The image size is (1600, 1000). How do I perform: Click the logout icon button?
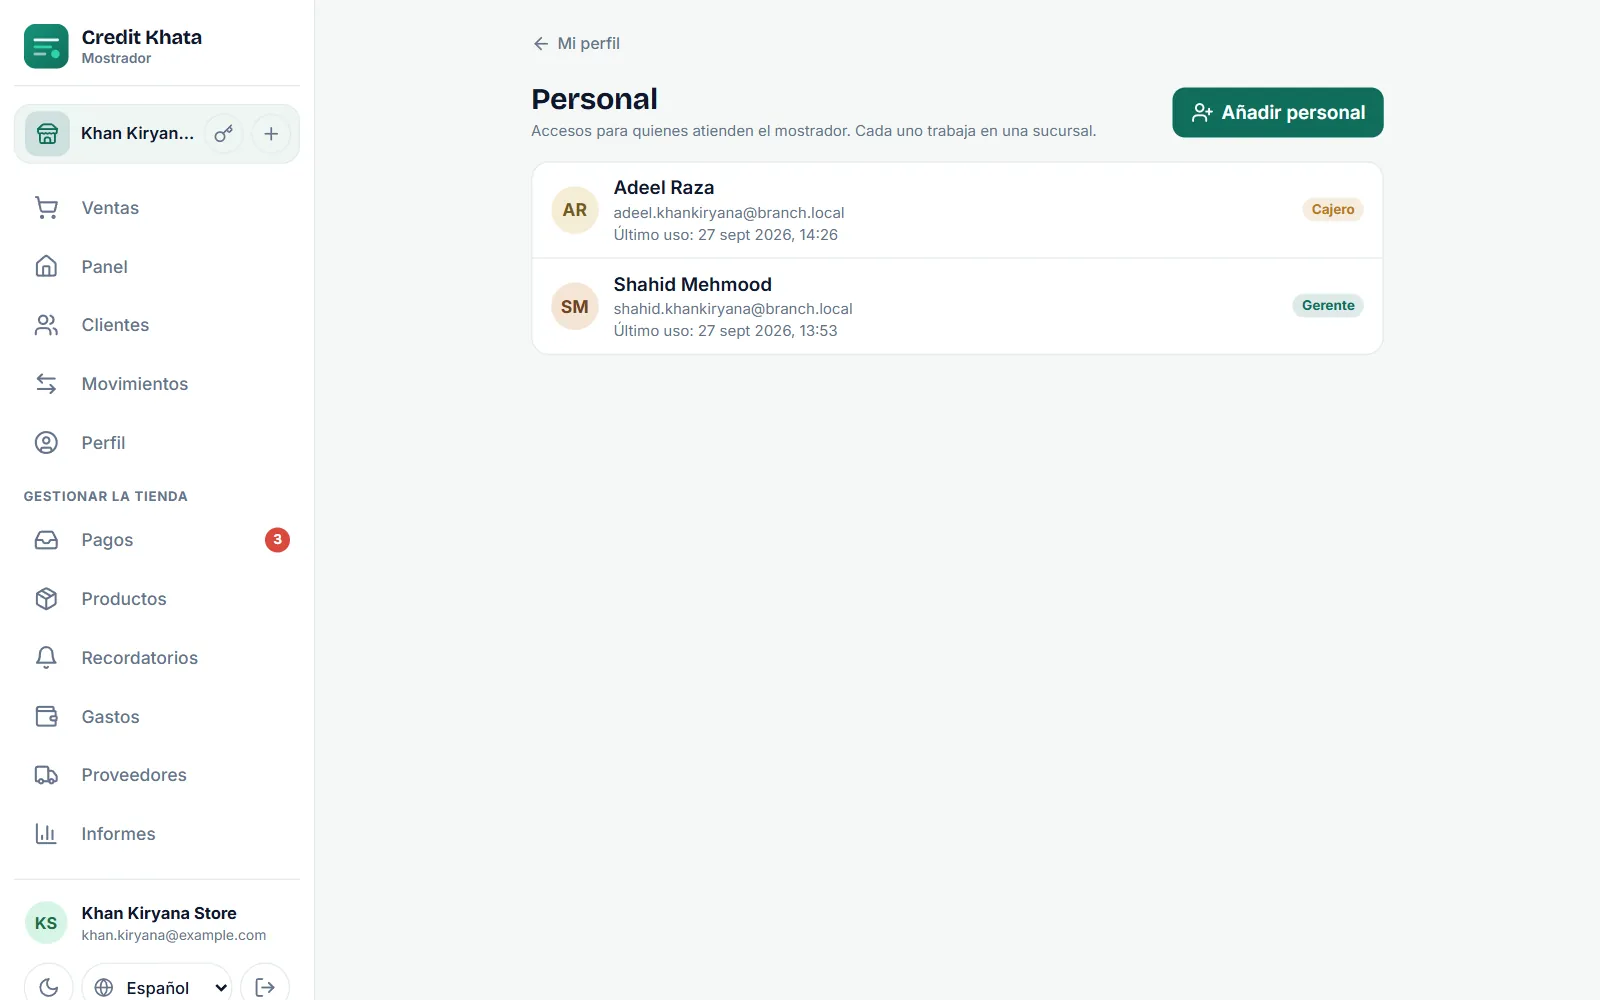coord(265,987)
